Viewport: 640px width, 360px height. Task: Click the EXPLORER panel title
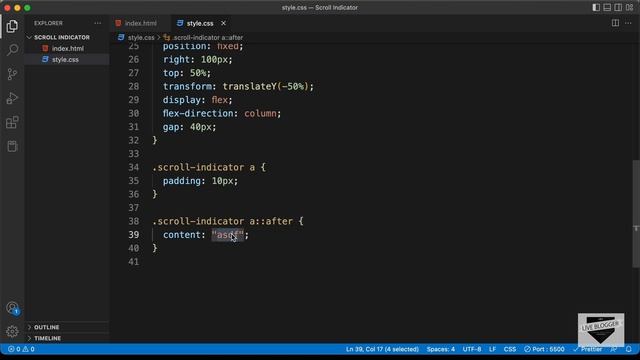(48, 23)
